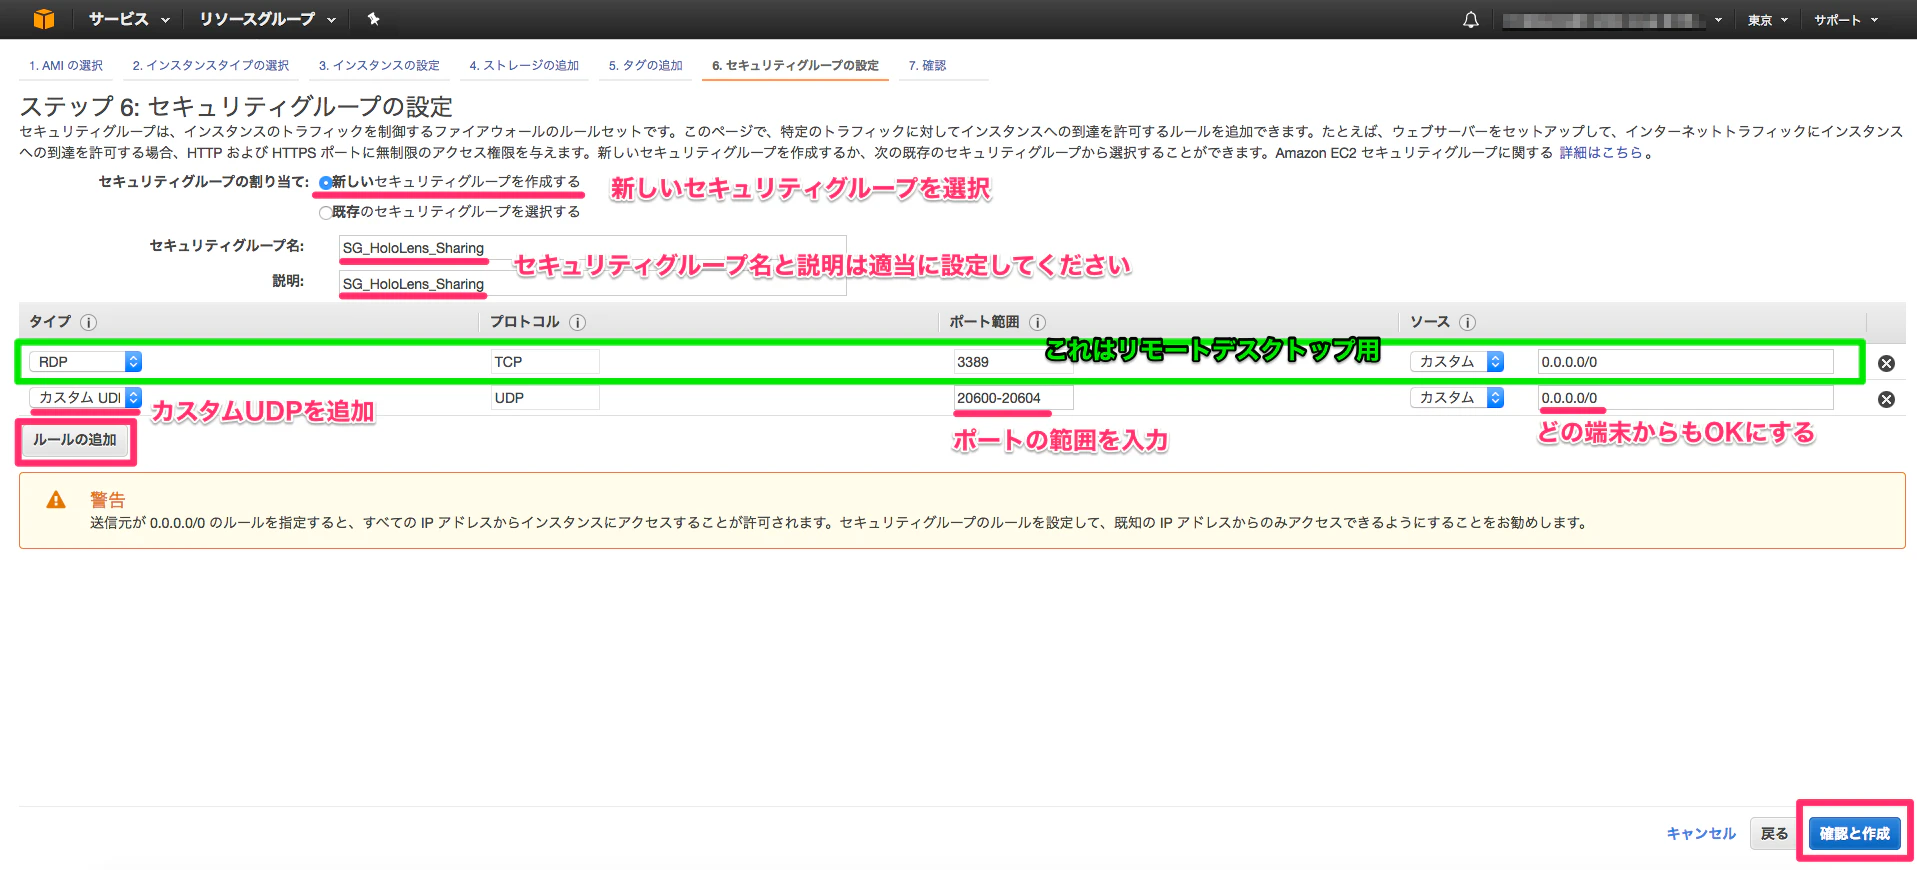Click the ルールの追加 button
Viewport: 1917px width, 870px height.
(x=75, y=440)
